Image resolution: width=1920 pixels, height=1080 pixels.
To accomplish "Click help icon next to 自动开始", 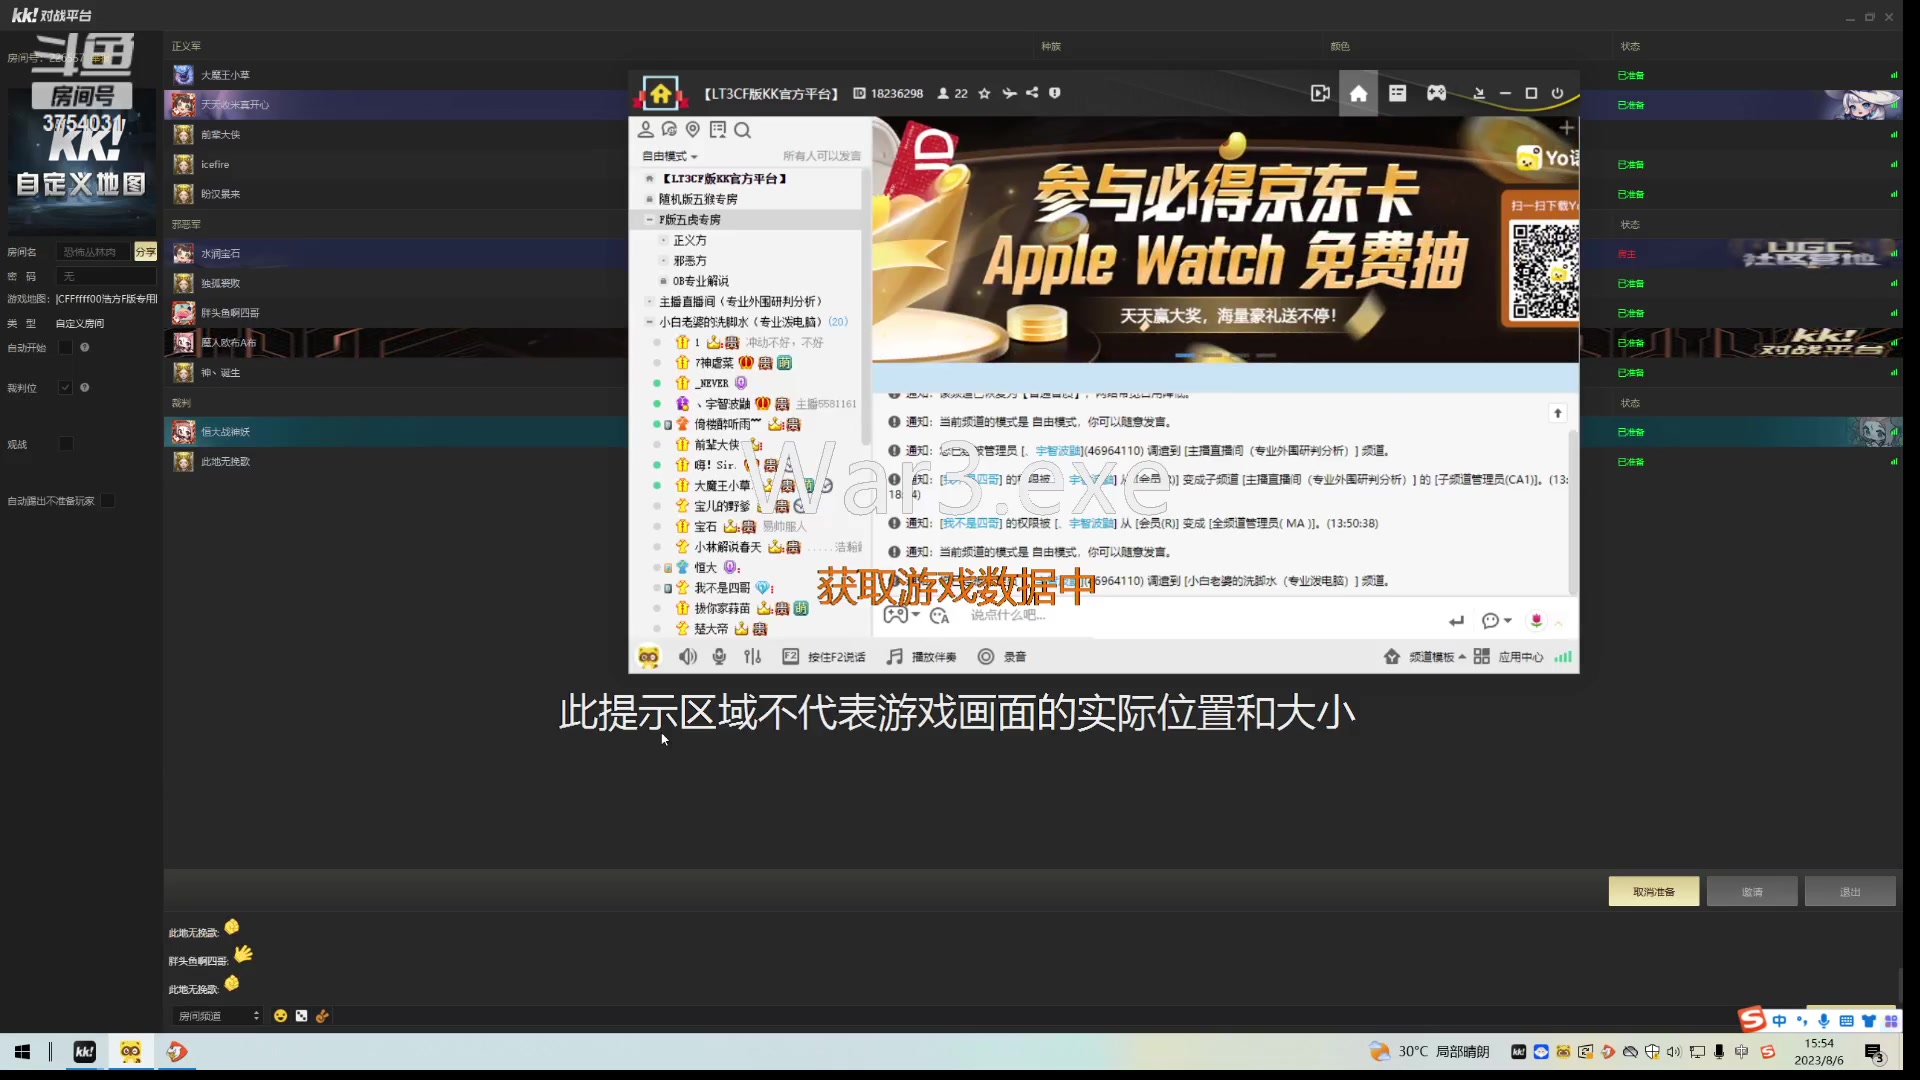I will coord(85,348).
